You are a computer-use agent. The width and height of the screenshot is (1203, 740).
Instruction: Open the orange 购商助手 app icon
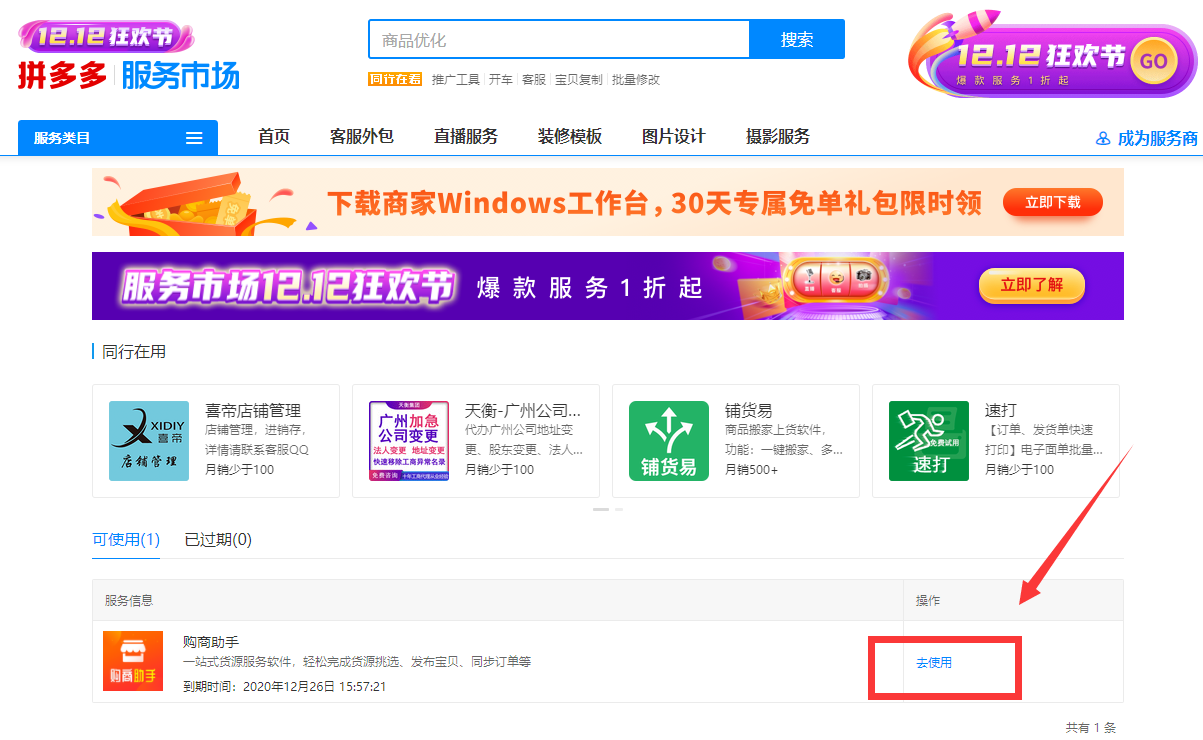[x=133, y=661]
